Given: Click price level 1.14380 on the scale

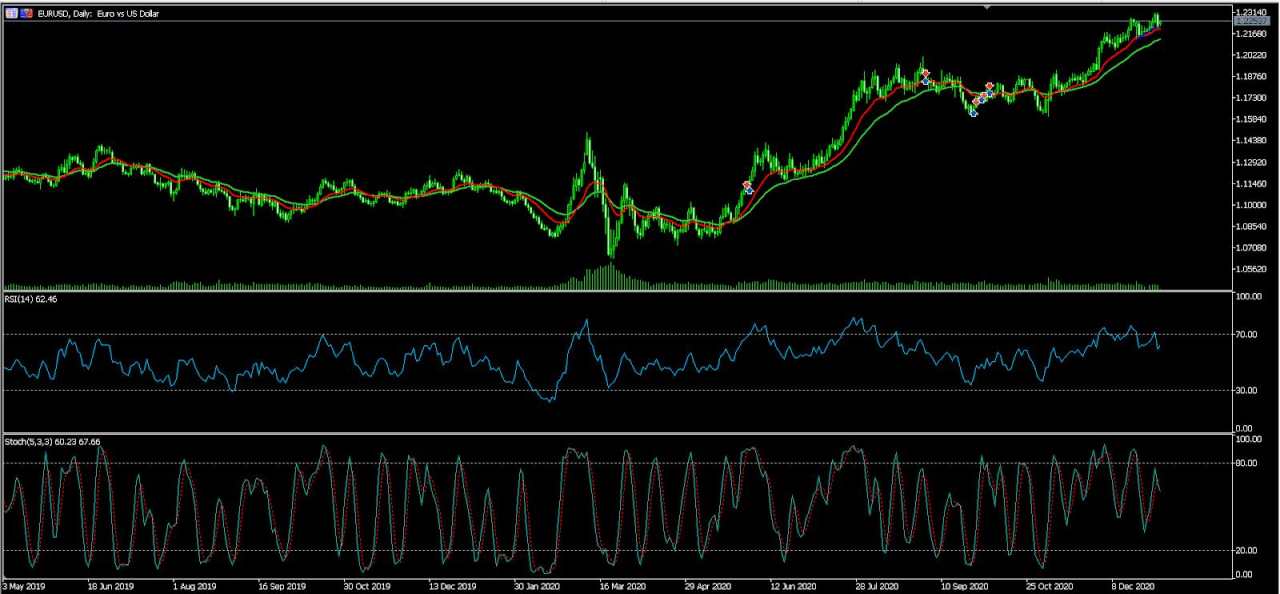Looking at the screenshot, I should (1250, 140).
